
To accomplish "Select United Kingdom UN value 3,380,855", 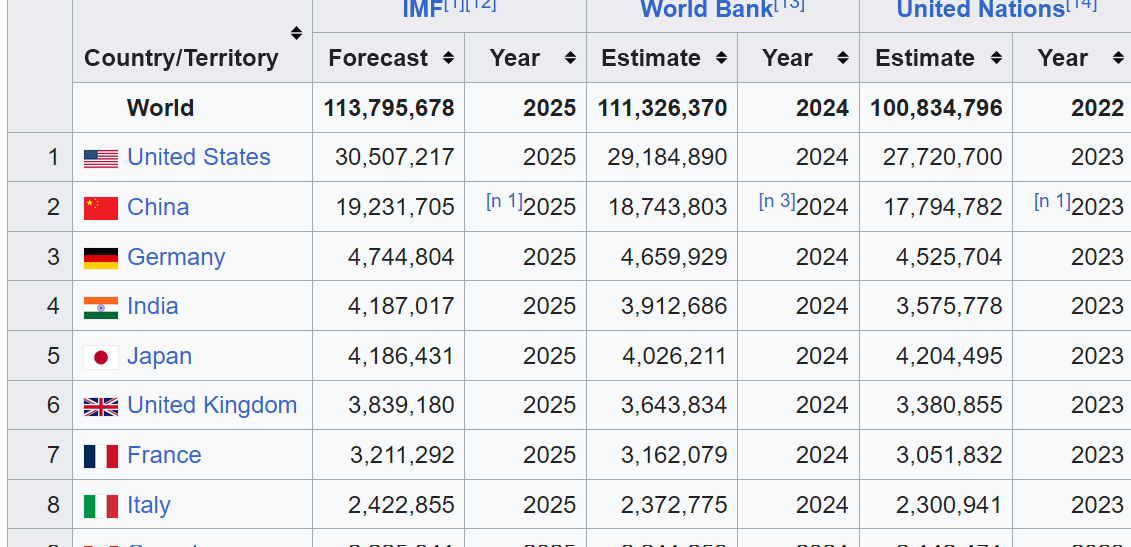I will click(x=949, y=405).
